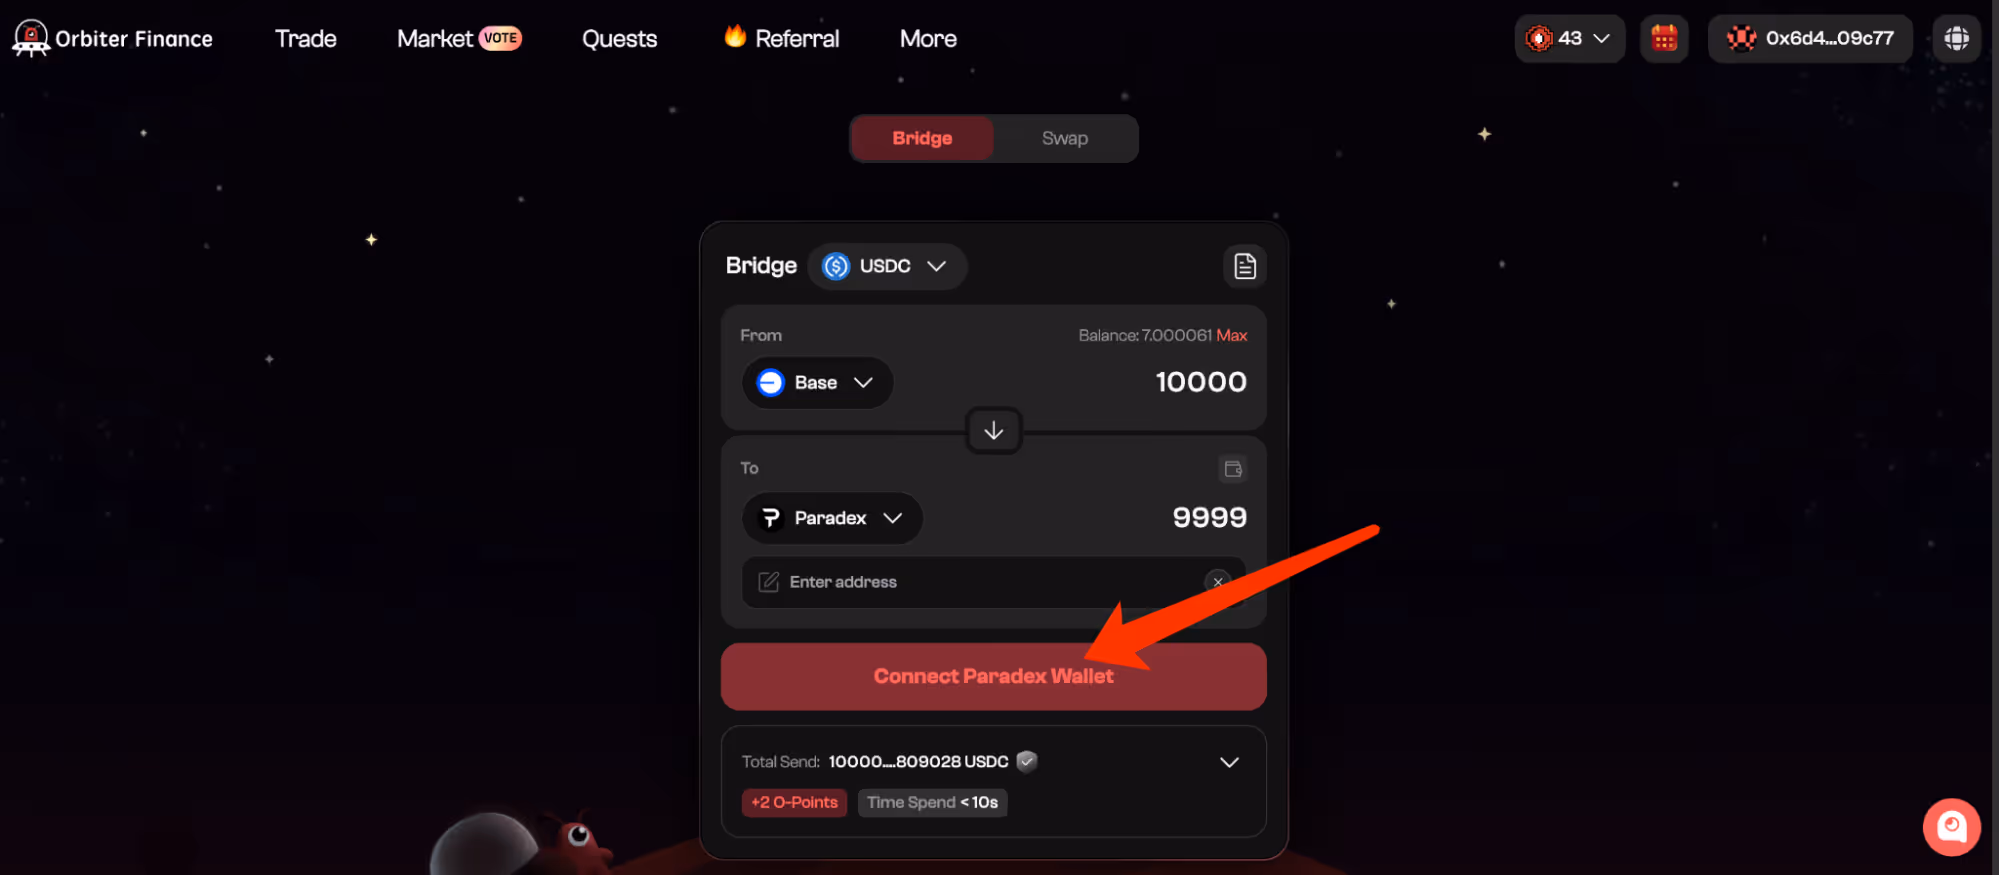
Task: Open the Paradex destination chain dropdown
Action: [832, 518]
